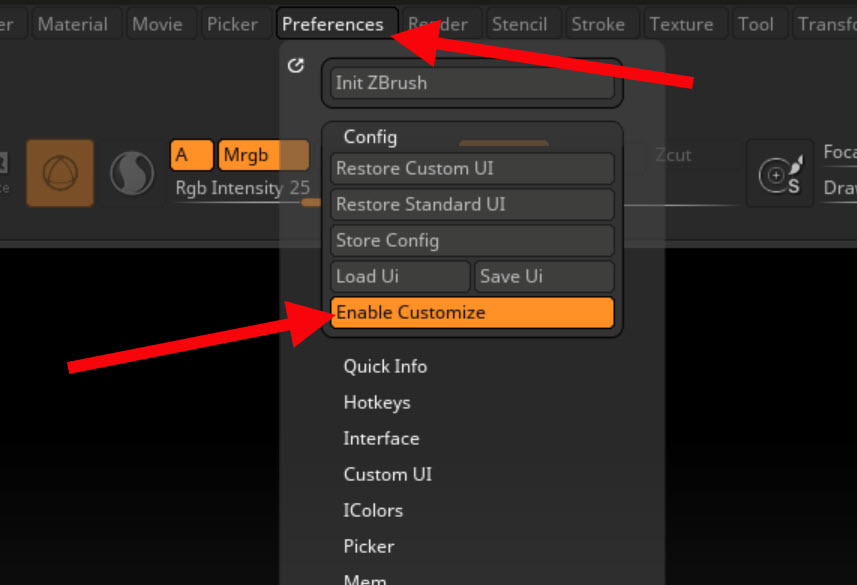This screenshot has width=857, height=585.
Task: Toggle the Mrgb mode button
Action: pyautogui.click(x=263, y=155)
